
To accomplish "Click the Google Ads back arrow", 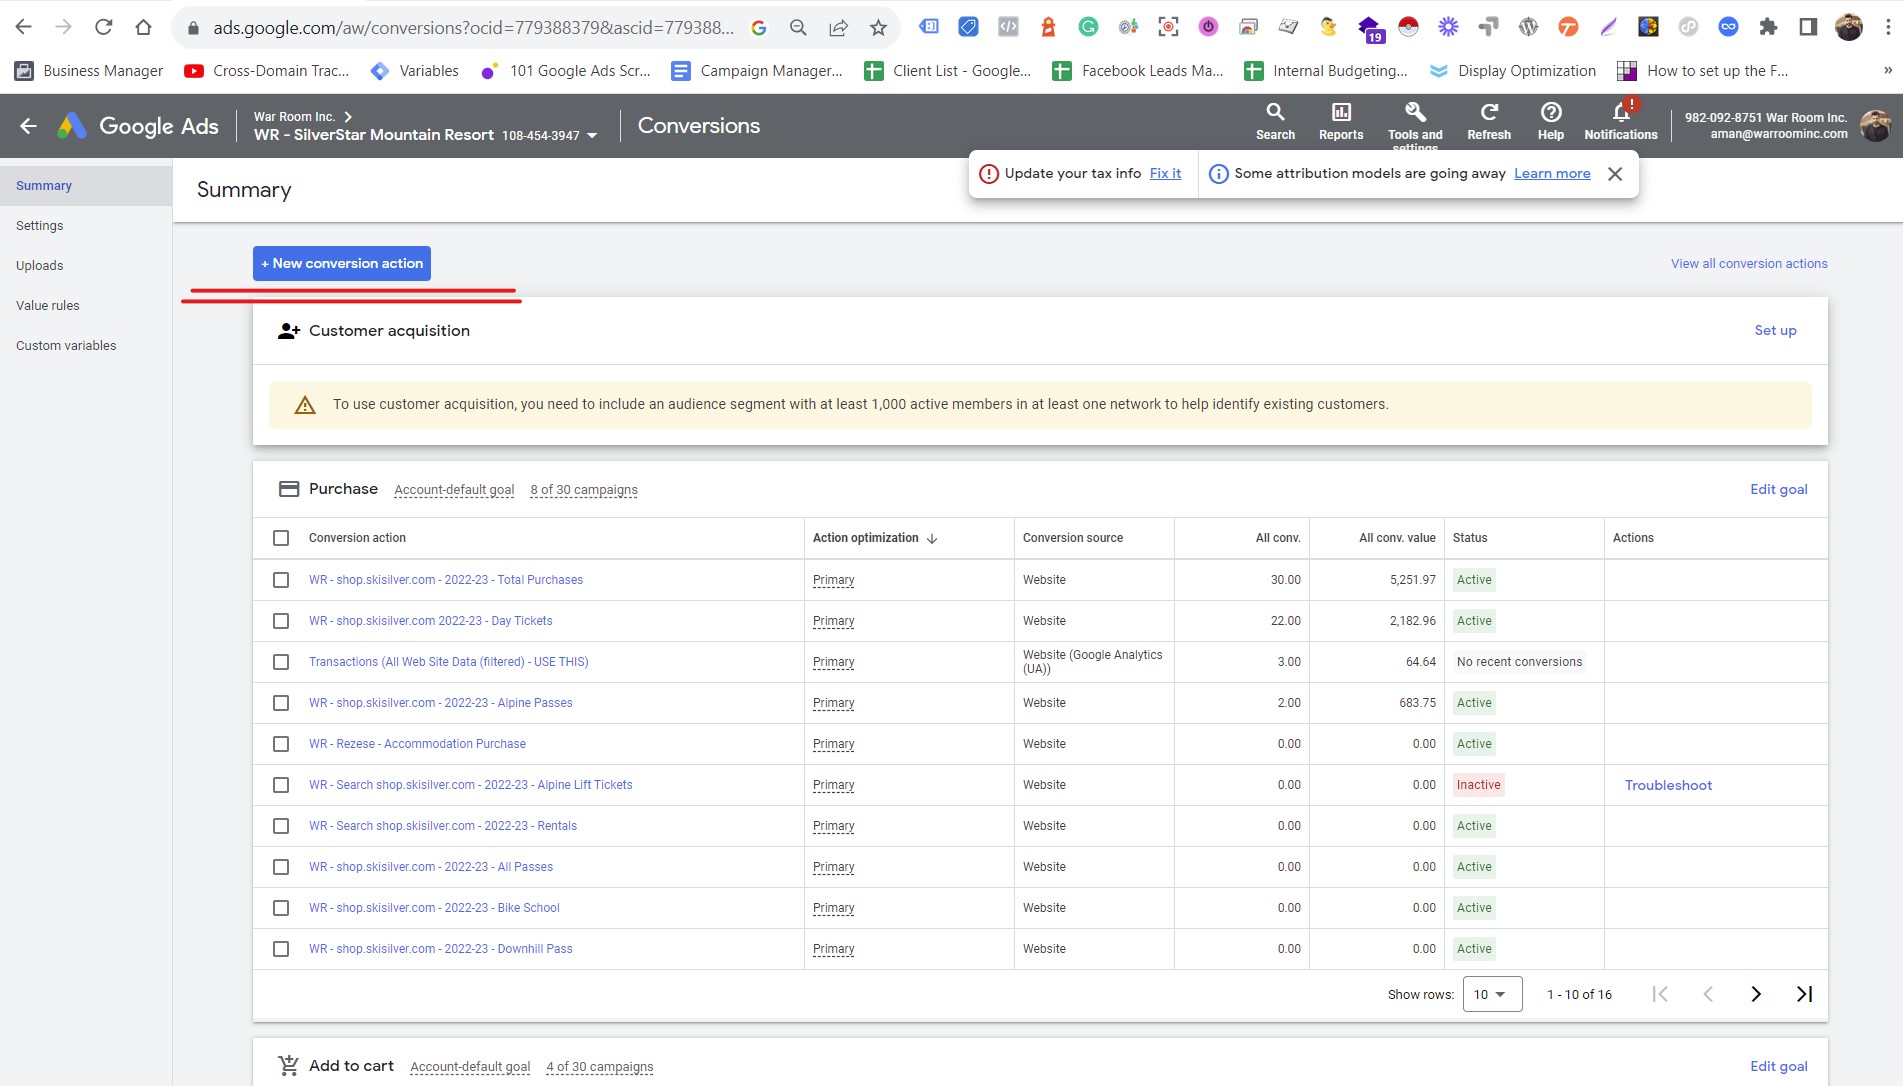I will pyautogui.click(x=29, y=126).
